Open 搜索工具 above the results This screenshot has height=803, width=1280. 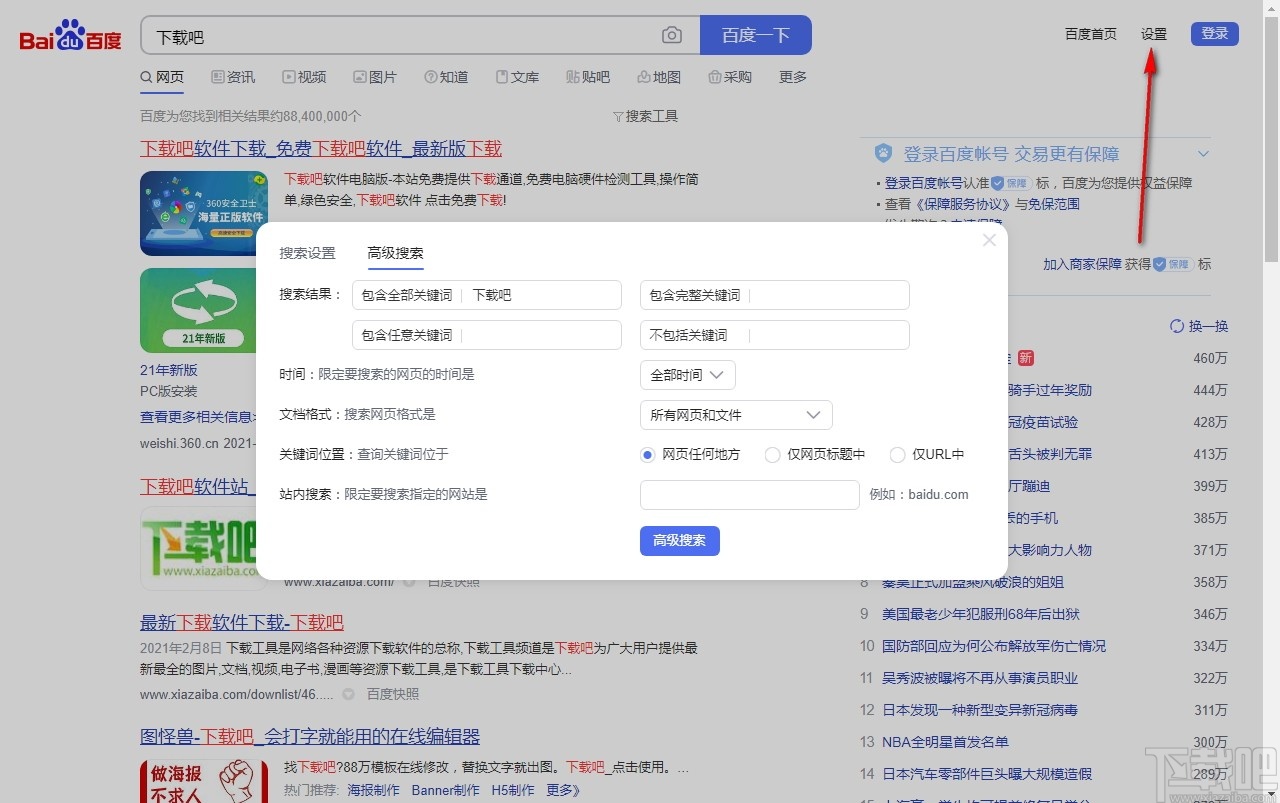(x=646, y=116)
